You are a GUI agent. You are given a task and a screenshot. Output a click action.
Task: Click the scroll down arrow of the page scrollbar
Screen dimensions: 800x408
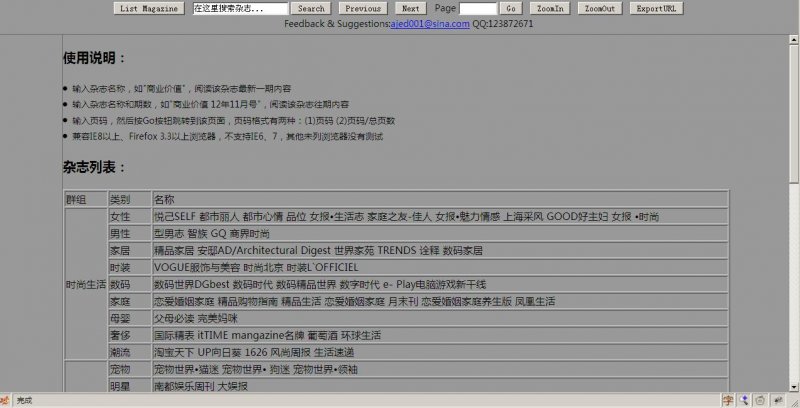pyautogui.click(x=793, y=387)
